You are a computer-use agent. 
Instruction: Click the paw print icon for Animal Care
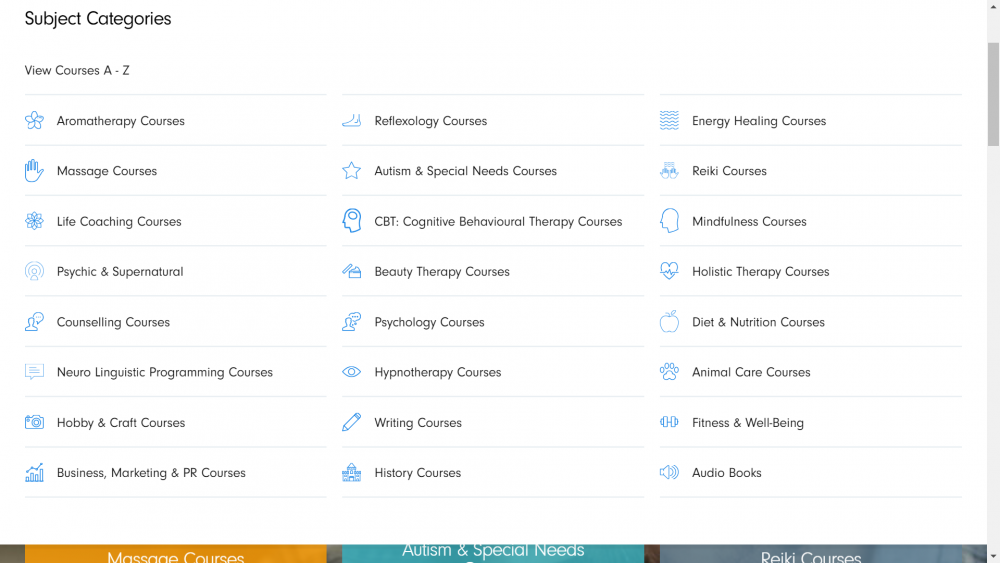click(x=669, y=372)
